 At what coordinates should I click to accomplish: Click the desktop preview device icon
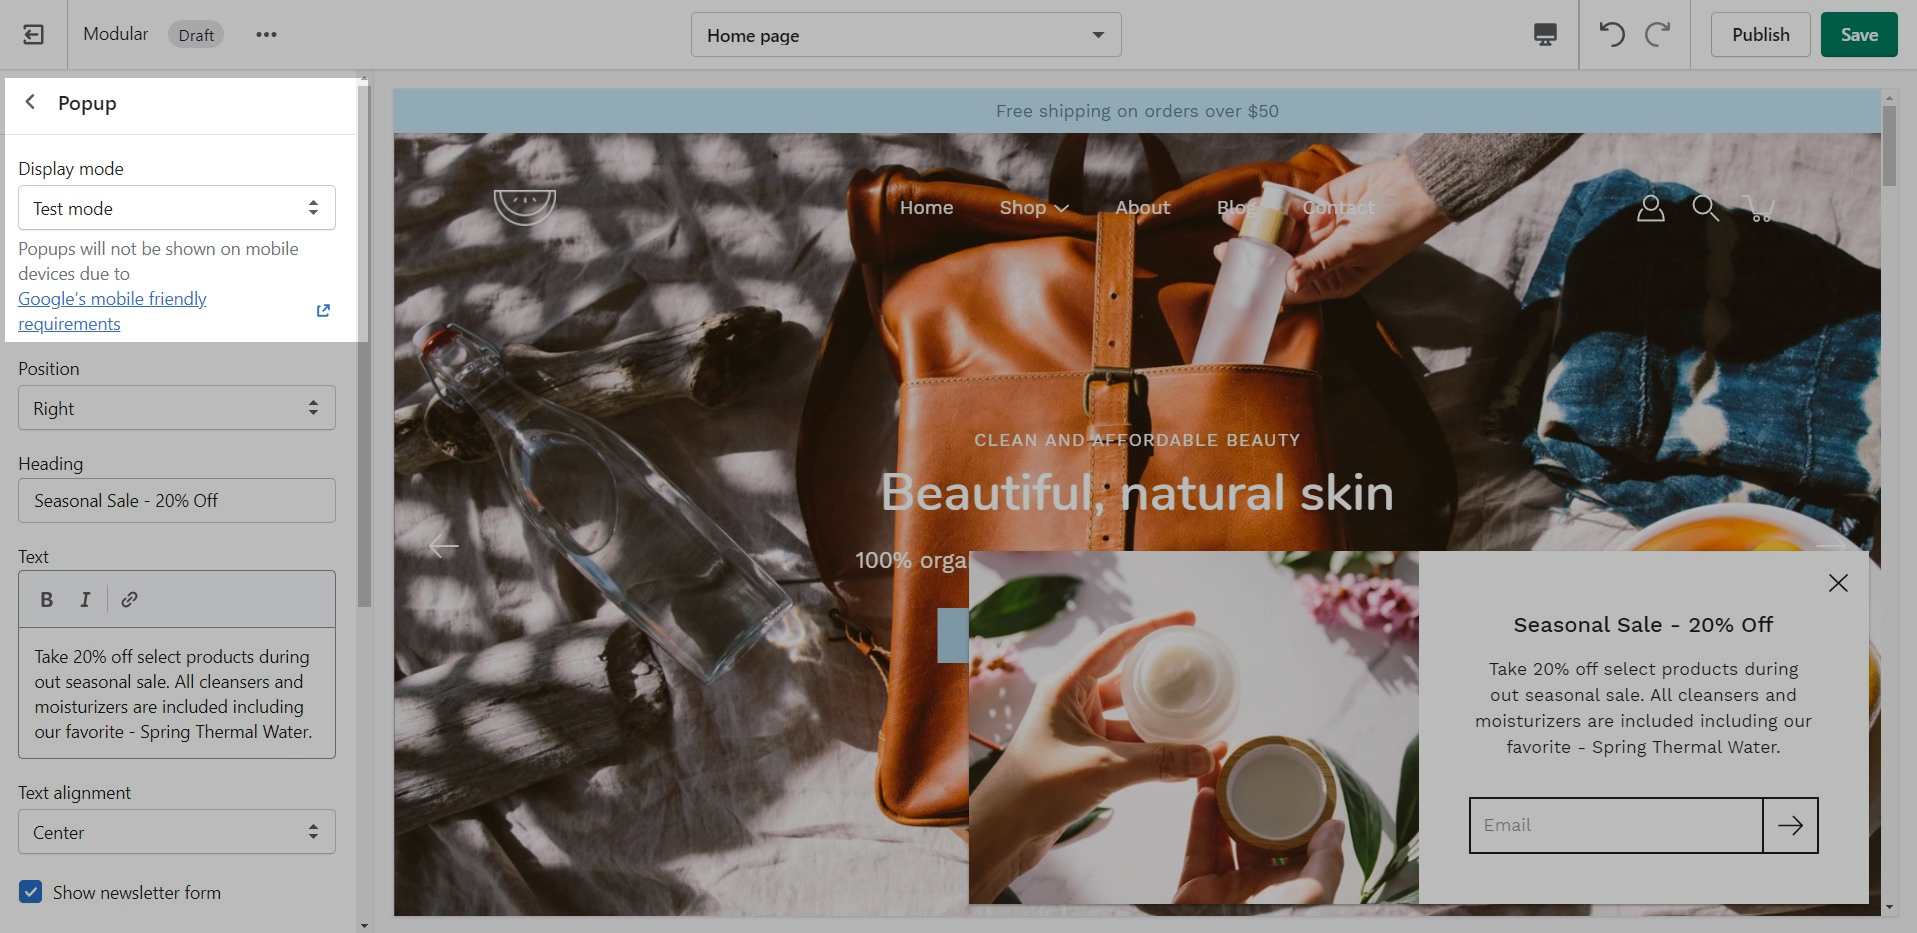(1545, 35)
